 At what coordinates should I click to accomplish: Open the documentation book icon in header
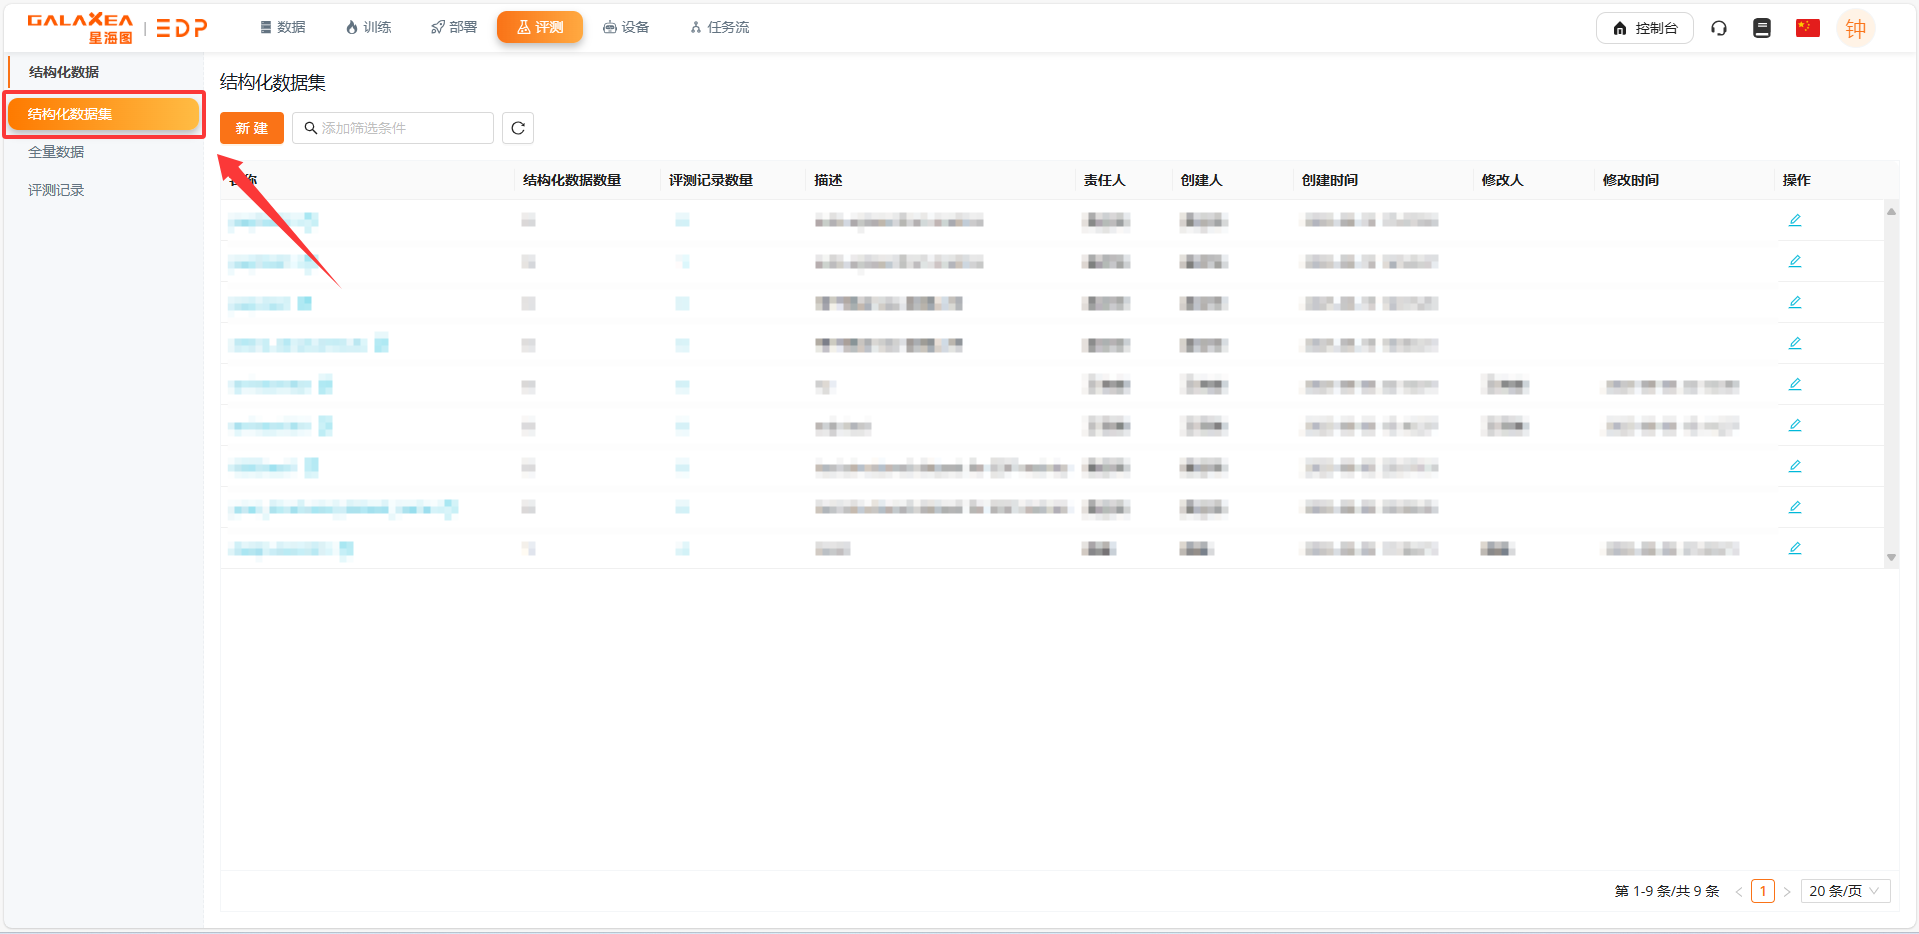[1762, 28]
